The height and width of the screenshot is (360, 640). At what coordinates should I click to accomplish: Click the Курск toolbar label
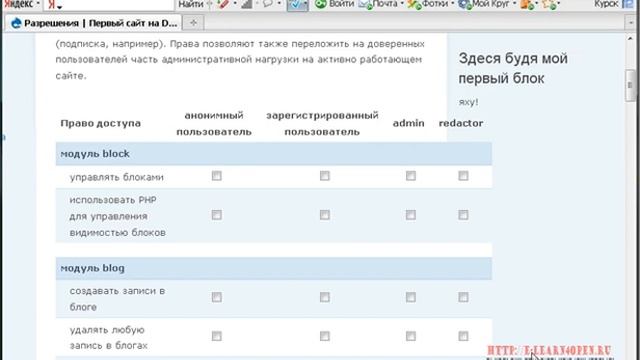(606, 4)
